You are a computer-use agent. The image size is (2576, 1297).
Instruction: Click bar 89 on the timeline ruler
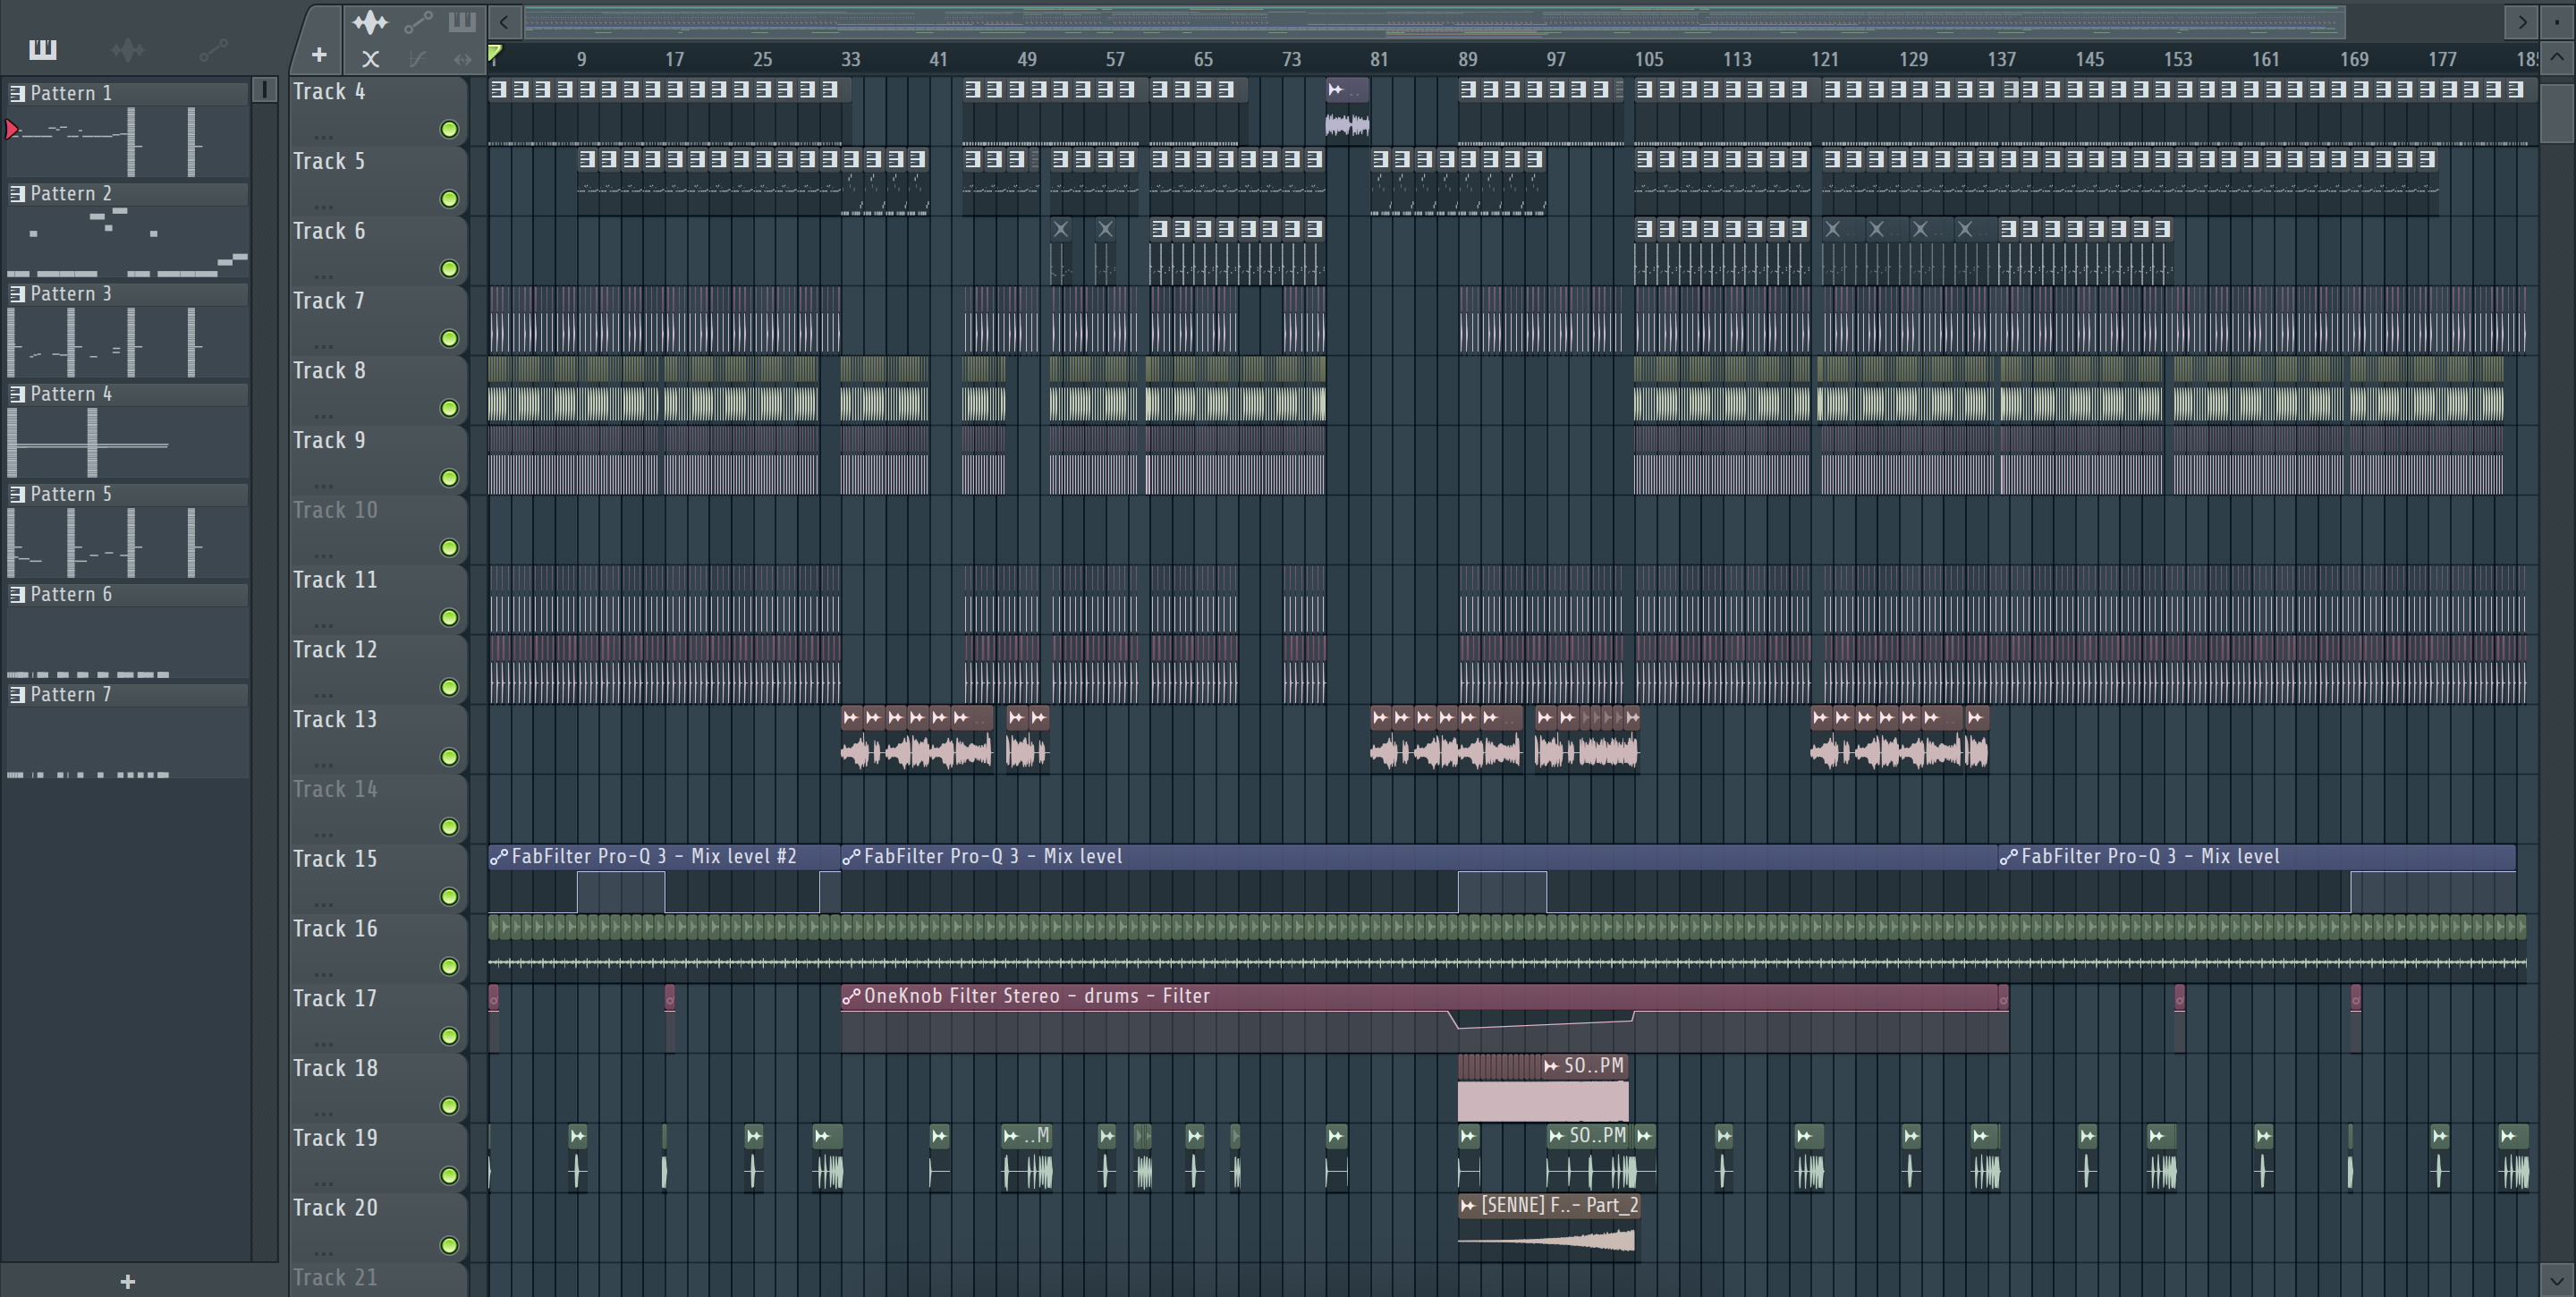[x=1467, y=59]
